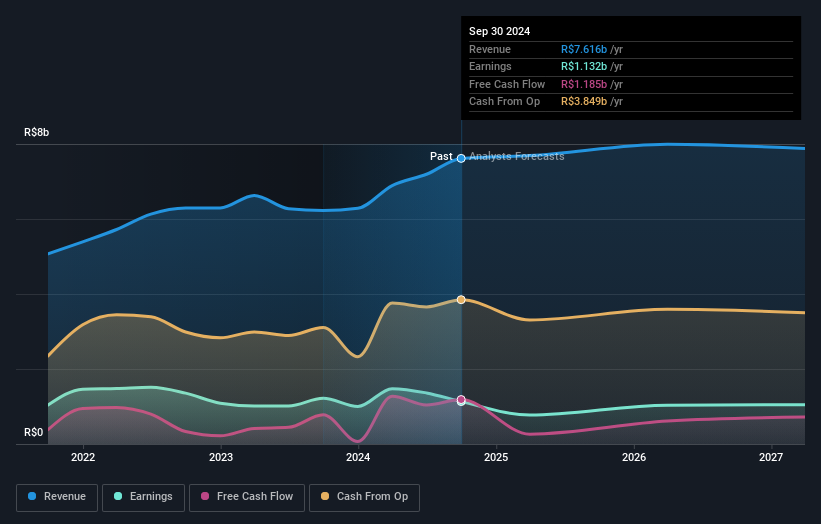Viewport: 821px width, 524px height.
Task: Click the 2024 x-axis label
Action: (358, 458)
